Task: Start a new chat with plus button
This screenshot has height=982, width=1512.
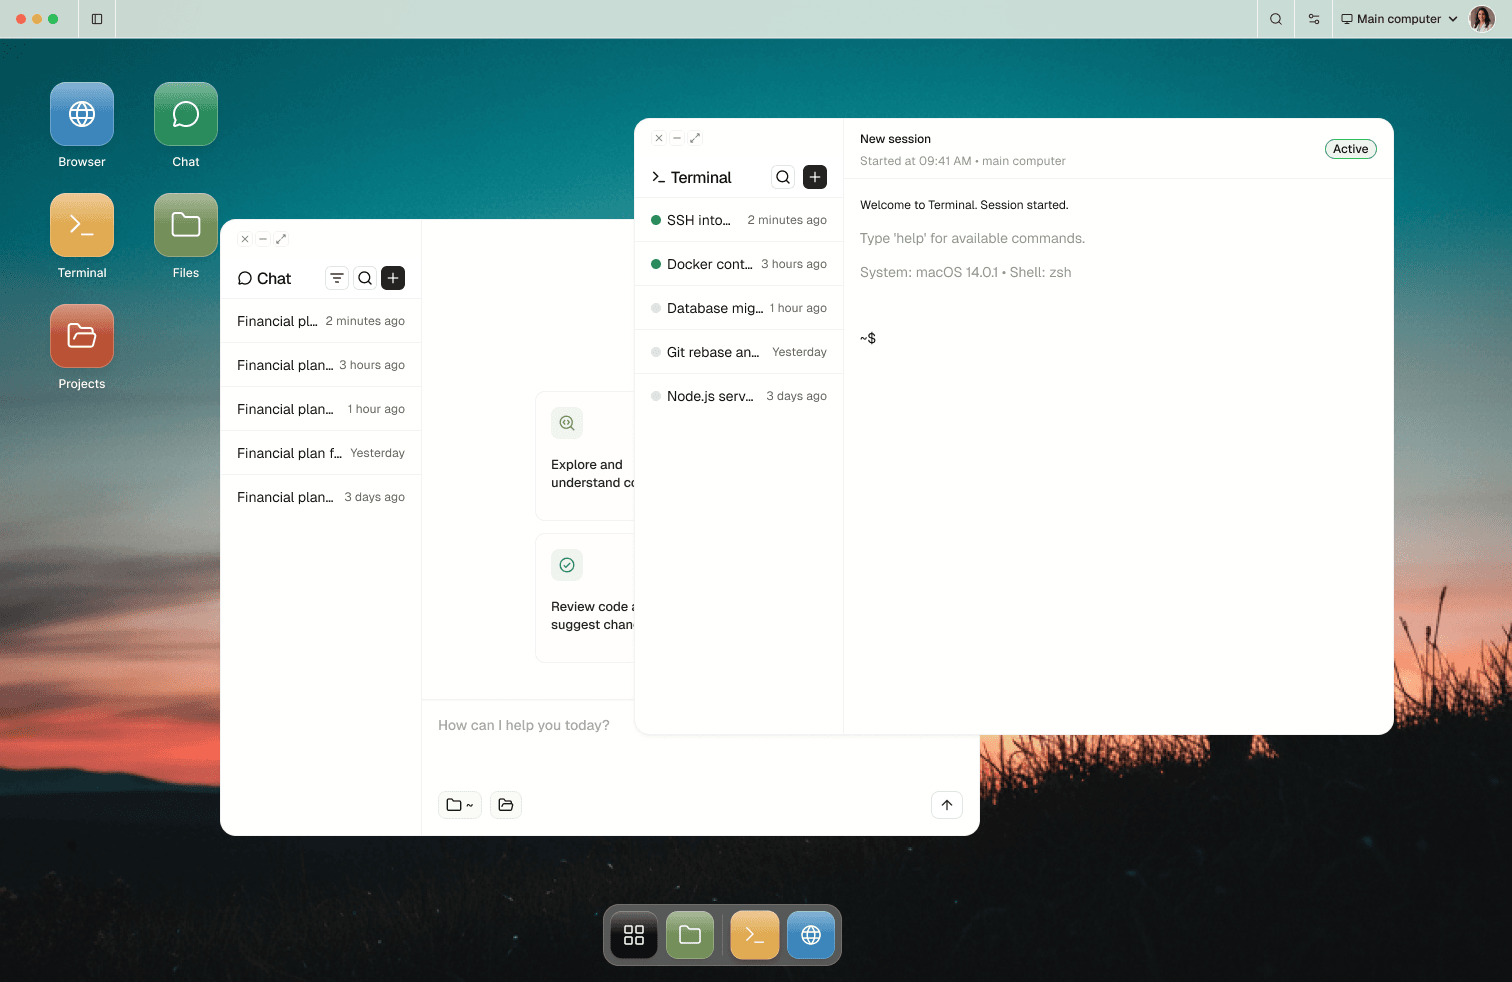Action: 393,278
